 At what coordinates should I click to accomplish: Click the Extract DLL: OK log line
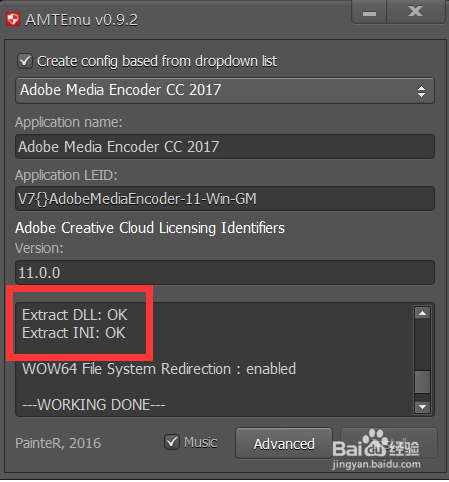click(75, 315)
